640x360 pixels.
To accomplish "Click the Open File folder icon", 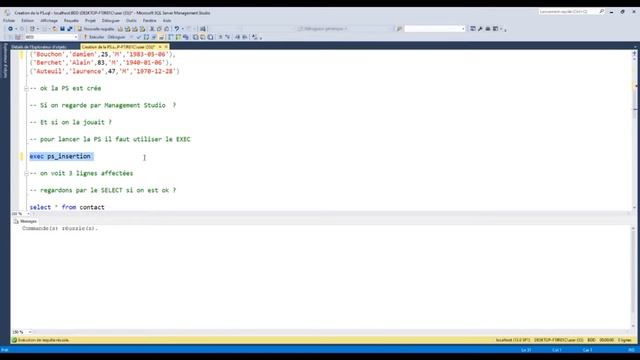I will 55,29.
